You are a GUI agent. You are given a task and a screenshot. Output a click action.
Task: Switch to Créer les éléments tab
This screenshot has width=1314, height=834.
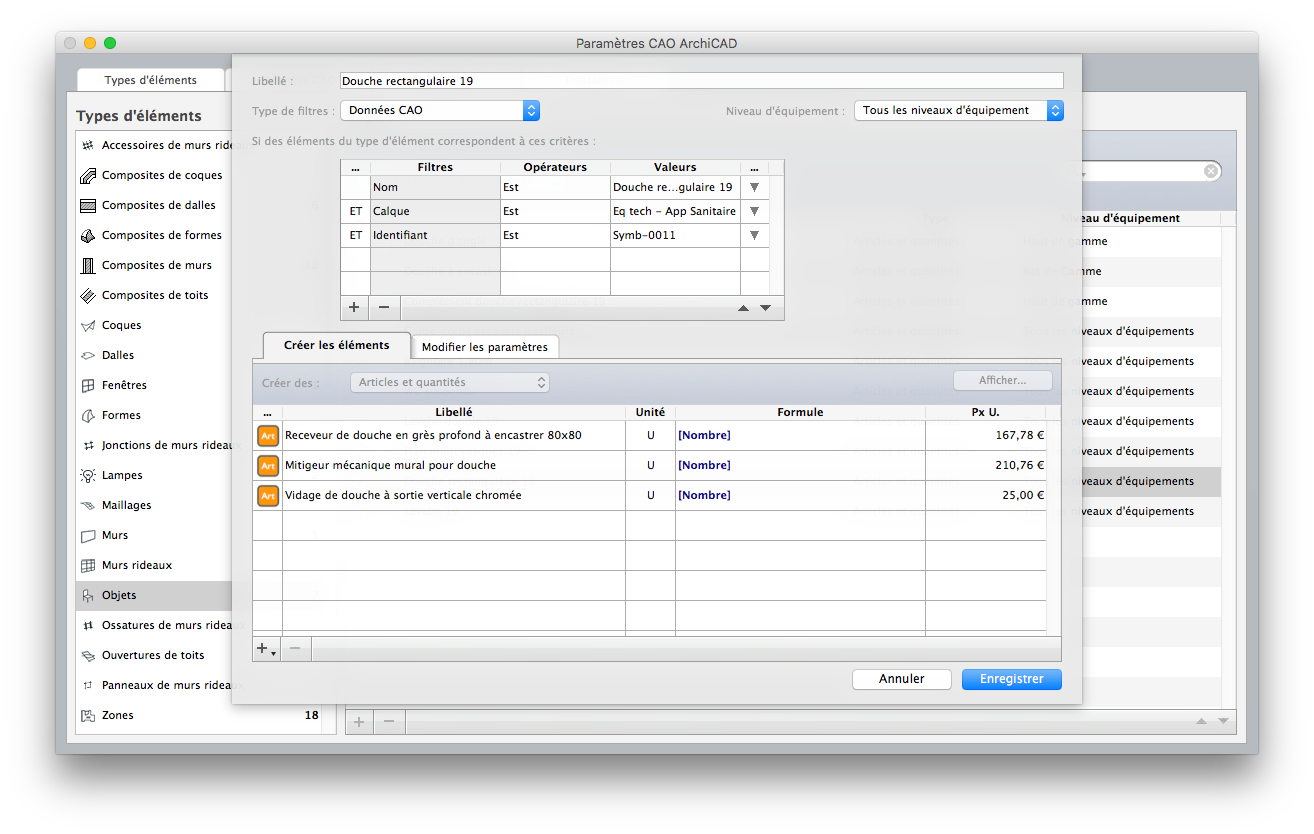click(336, 346)
